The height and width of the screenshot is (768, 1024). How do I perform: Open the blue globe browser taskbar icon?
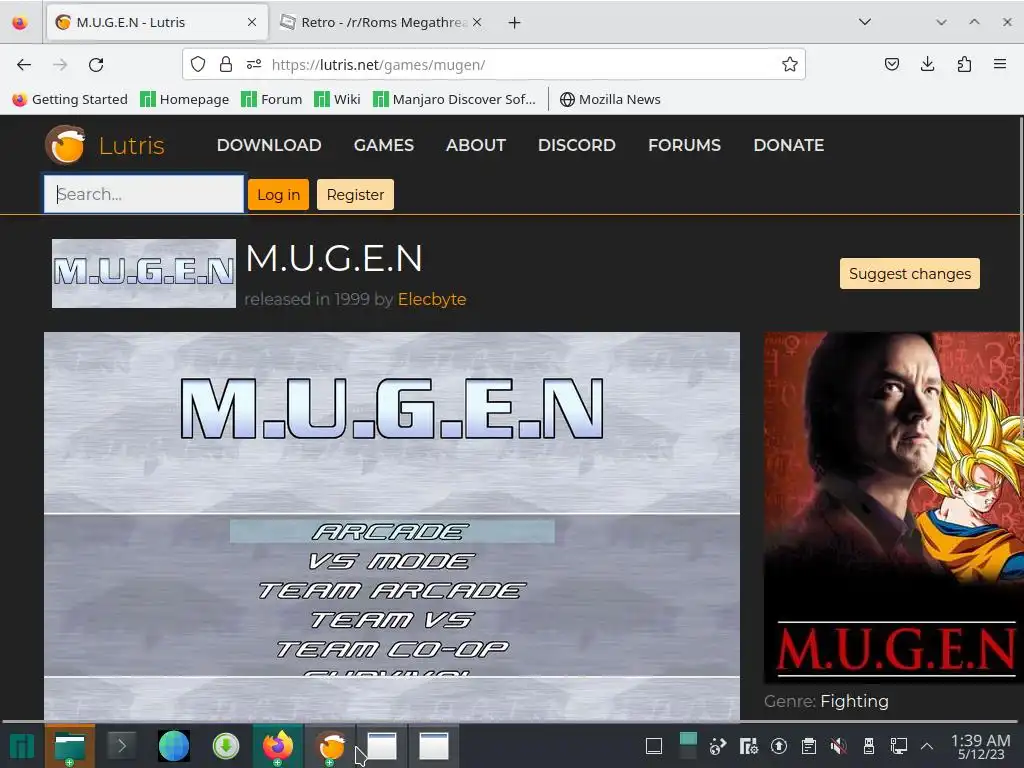(x=174, y=746)
